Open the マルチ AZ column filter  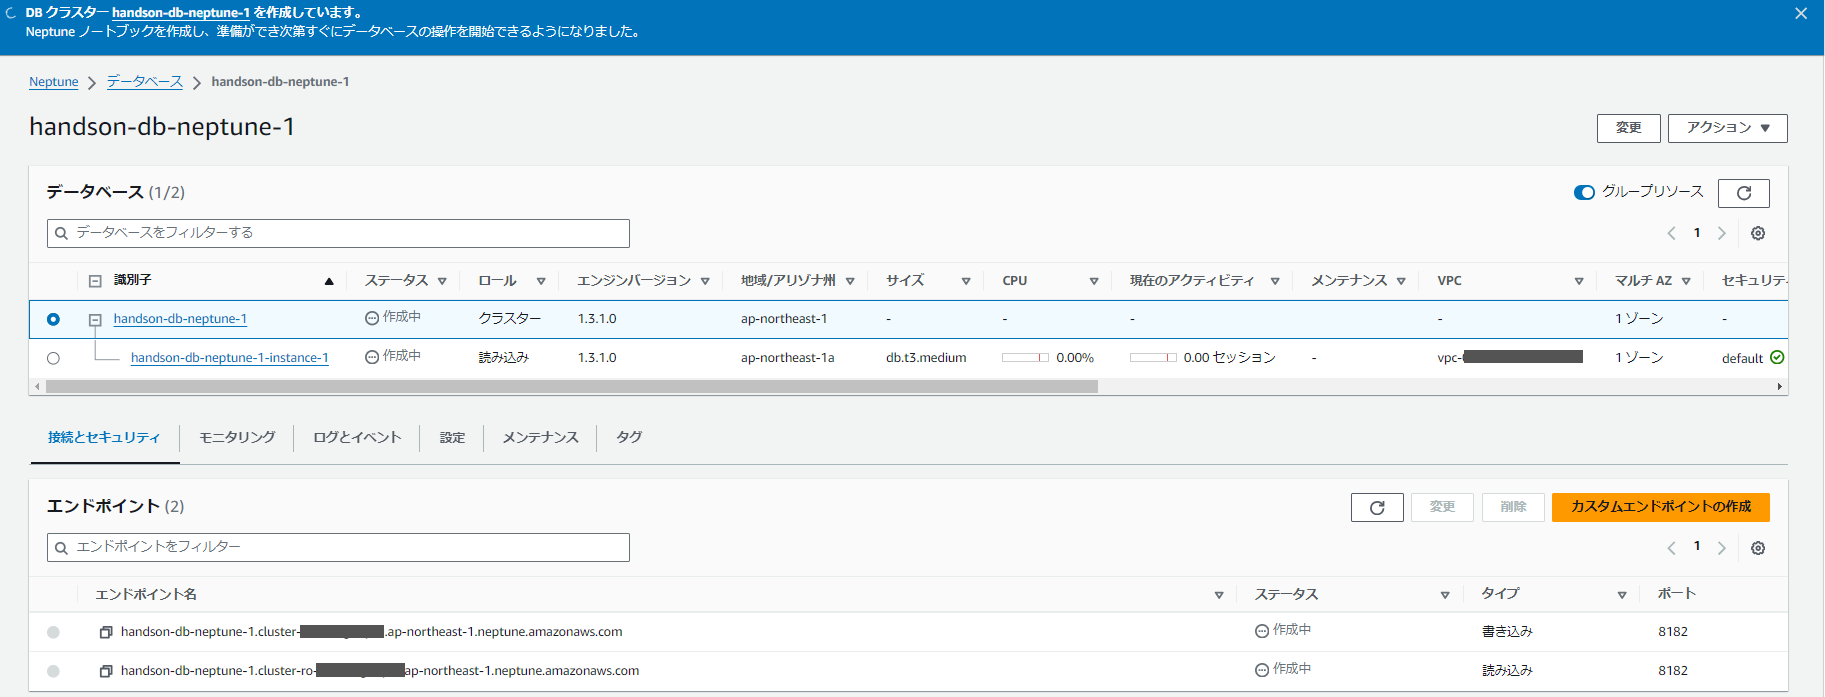pos(1686,281)
